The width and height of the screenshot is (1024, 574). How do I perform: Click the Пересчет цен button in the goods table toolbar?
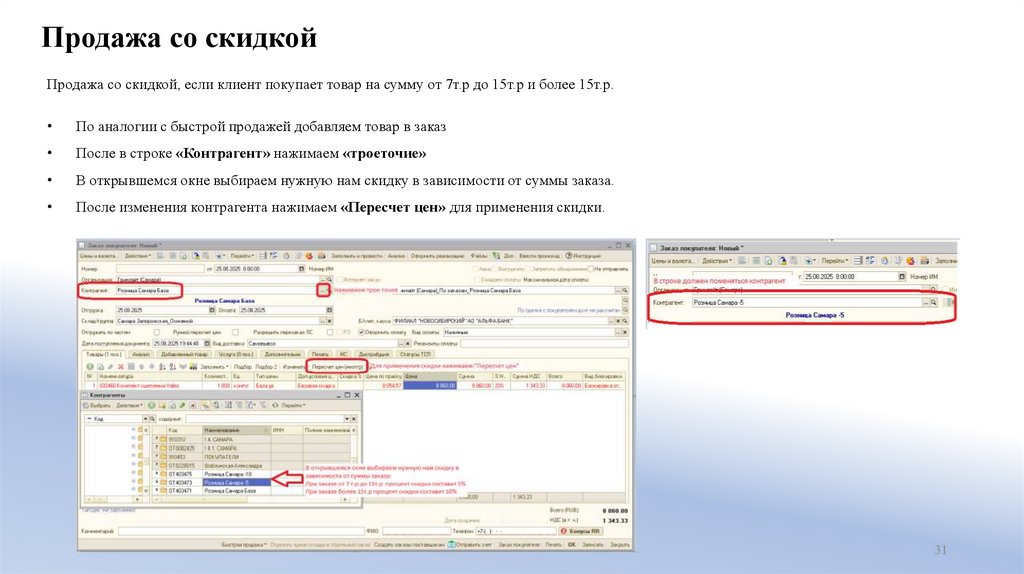[338, 366]
